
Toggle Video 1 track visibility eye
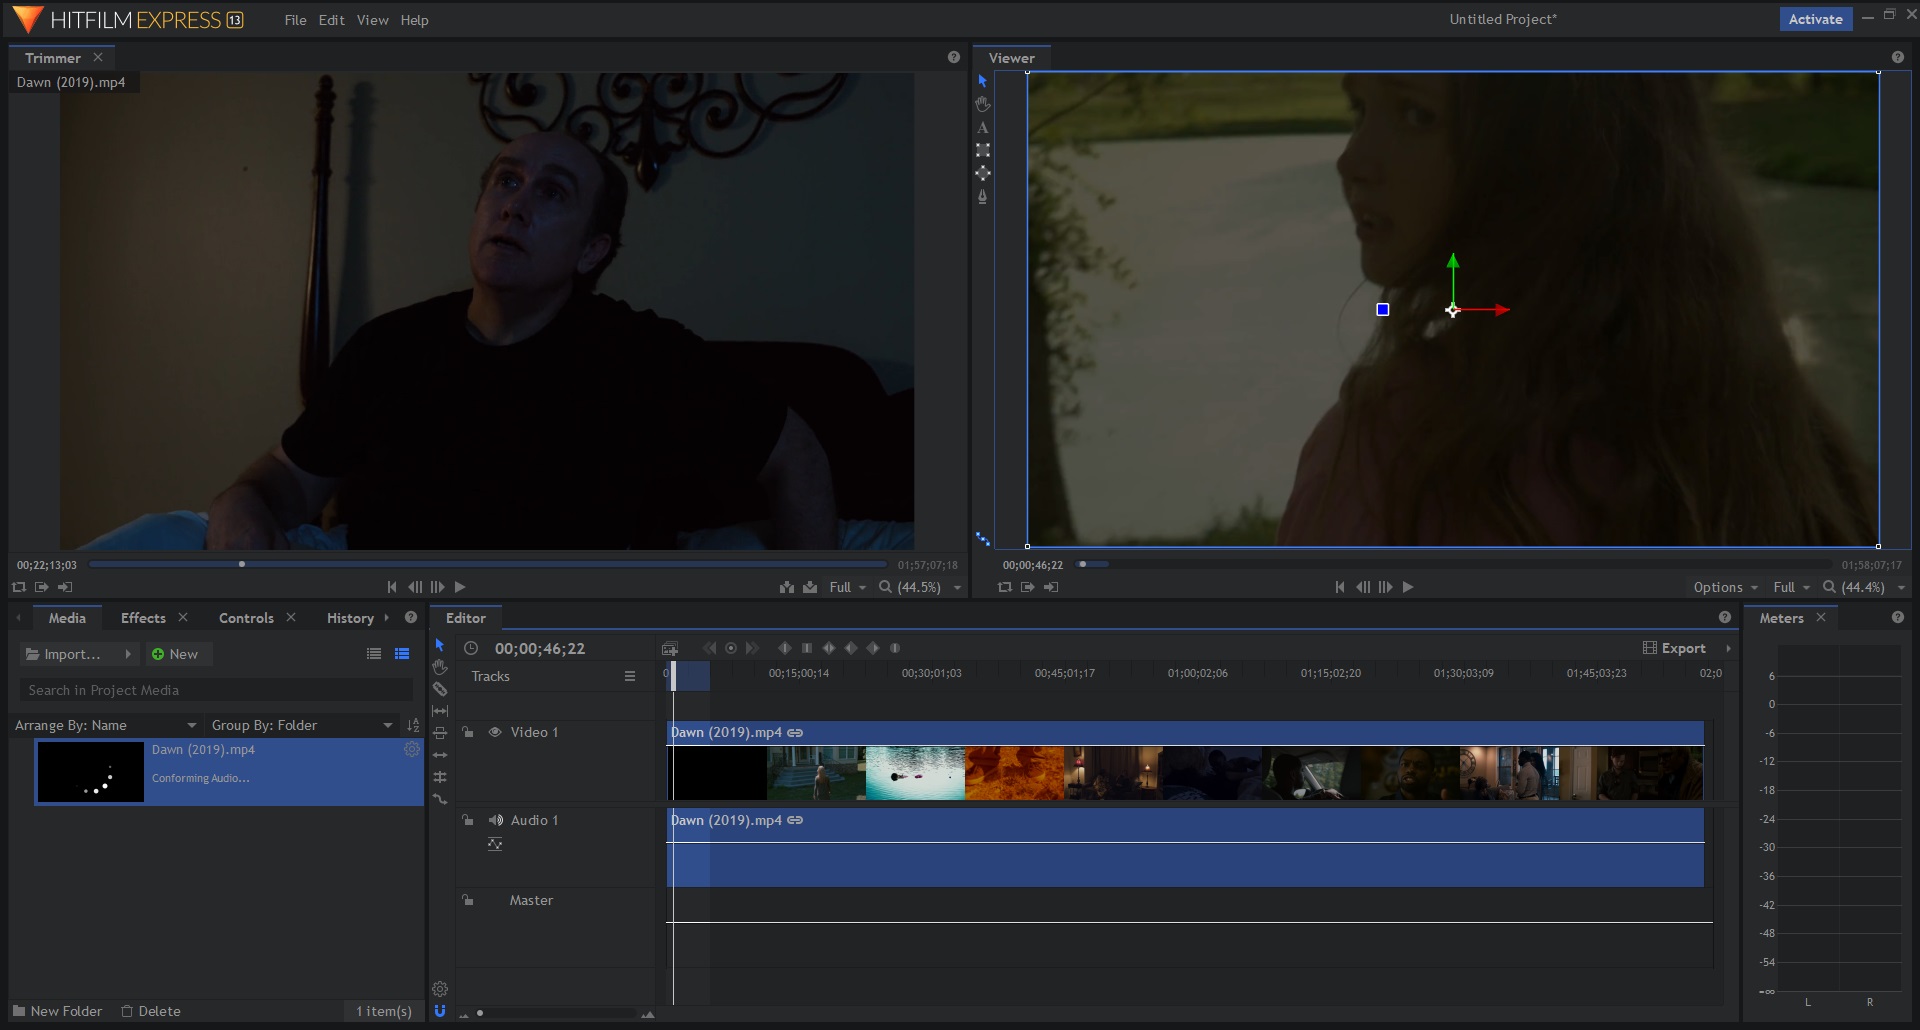pos(495,732)
